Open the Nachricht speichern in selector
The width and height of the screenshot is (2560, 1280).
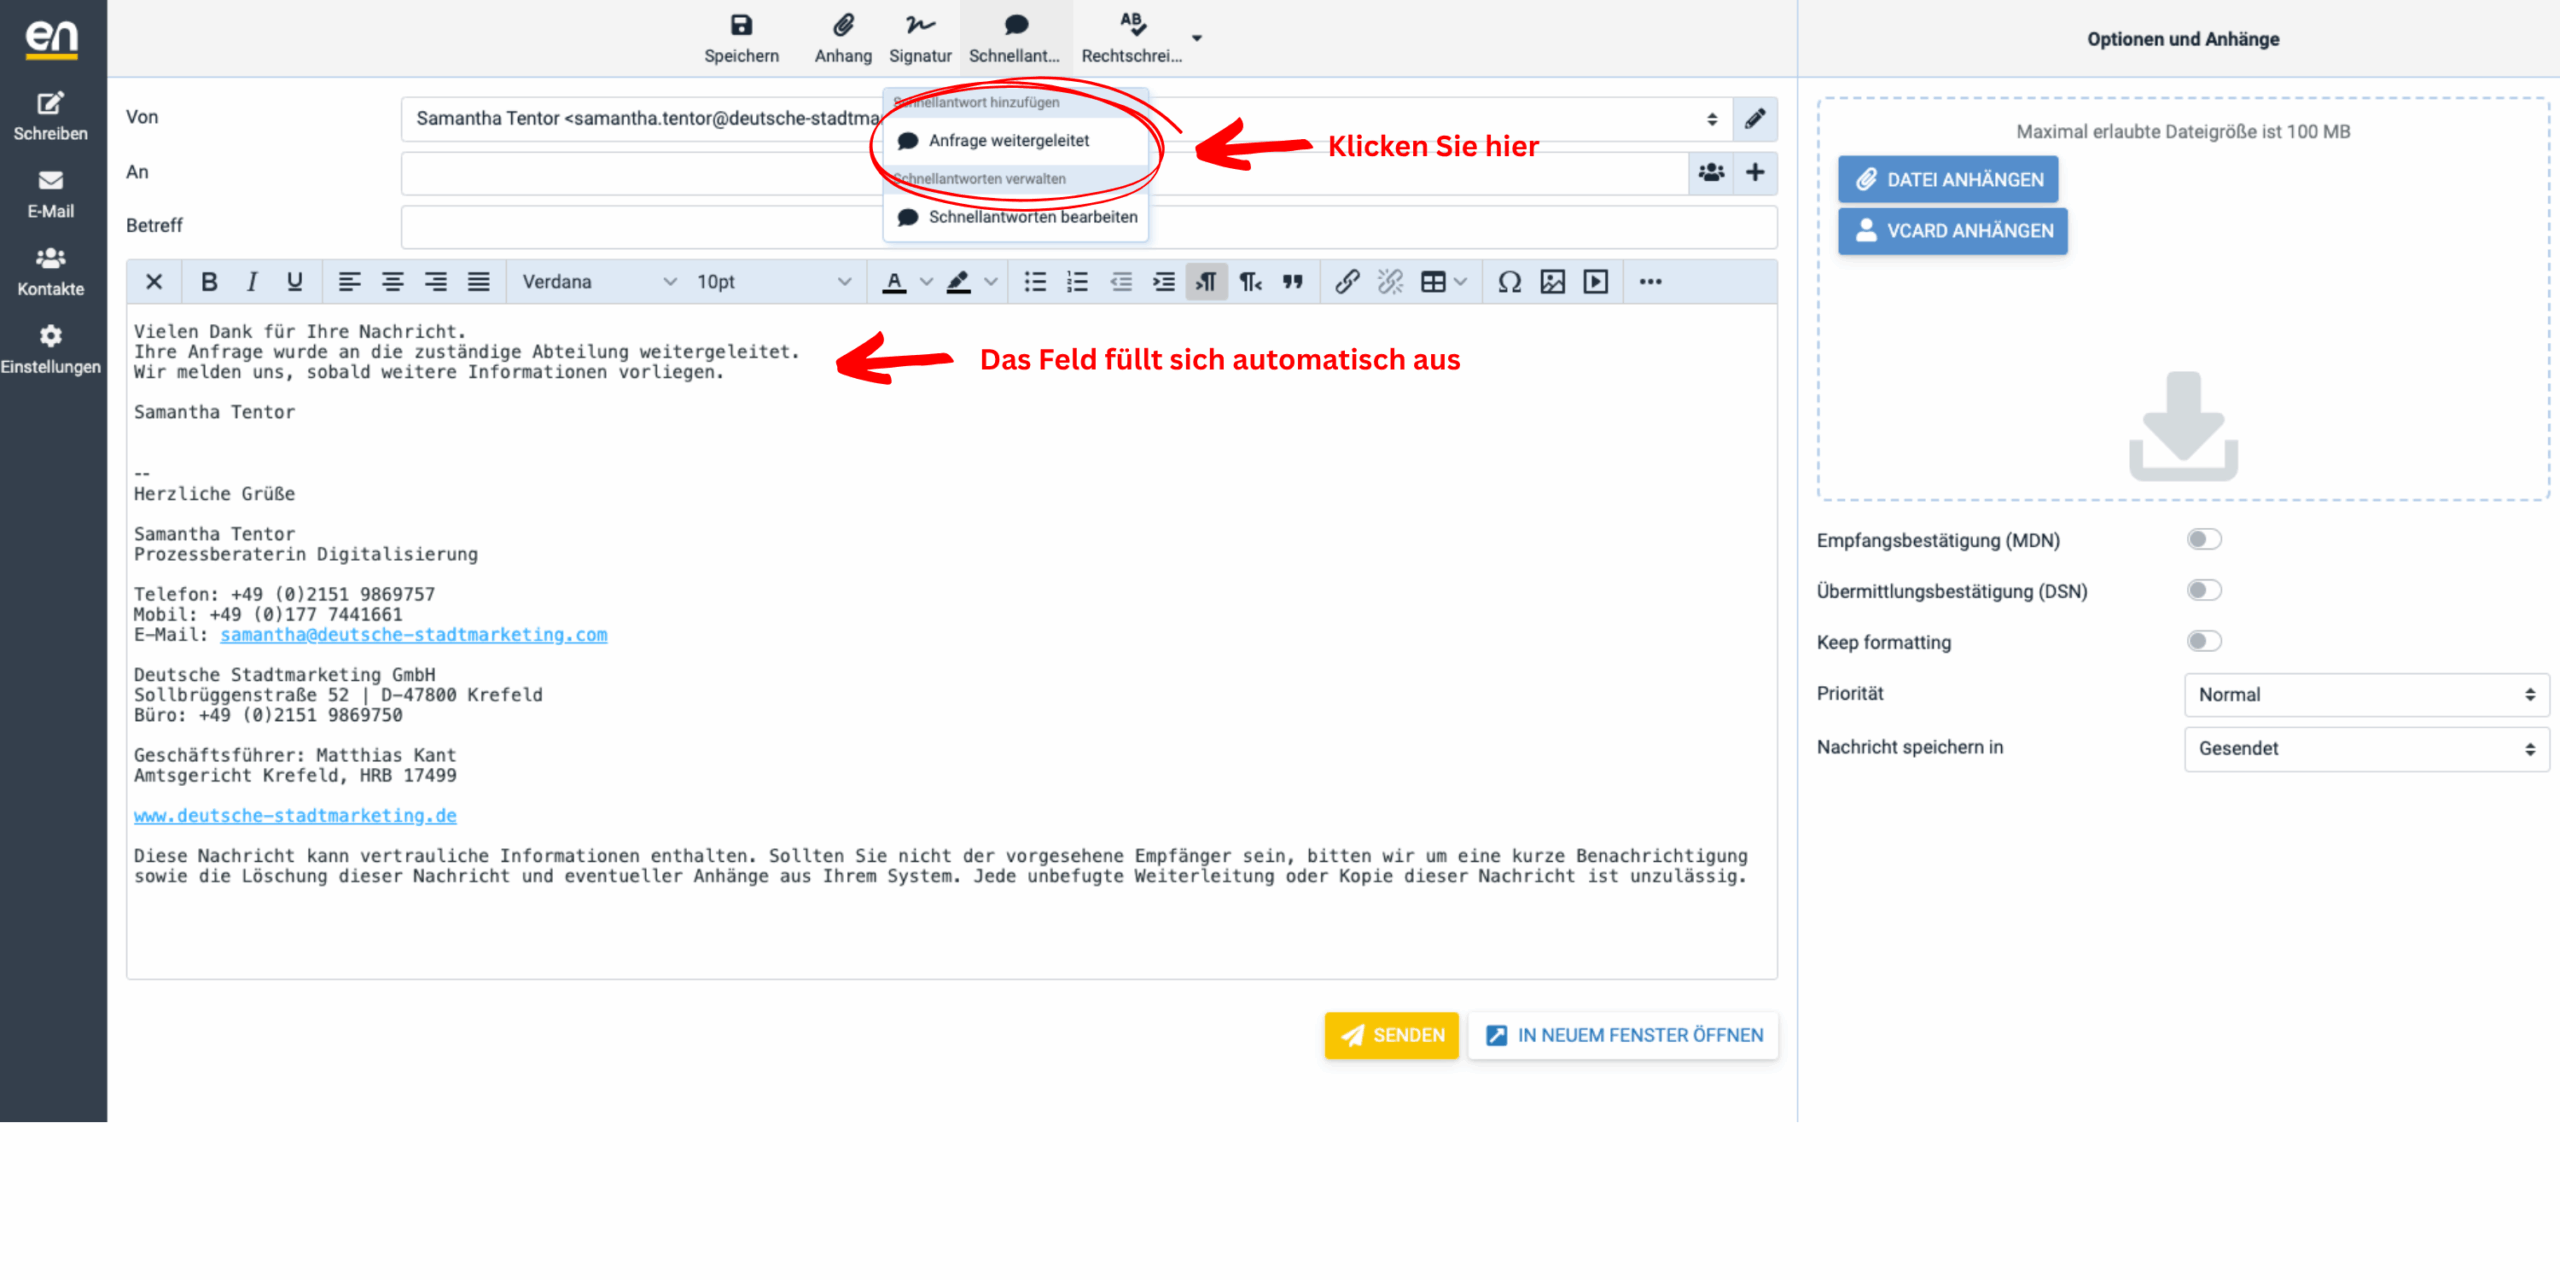click(x=2365, y=748)
